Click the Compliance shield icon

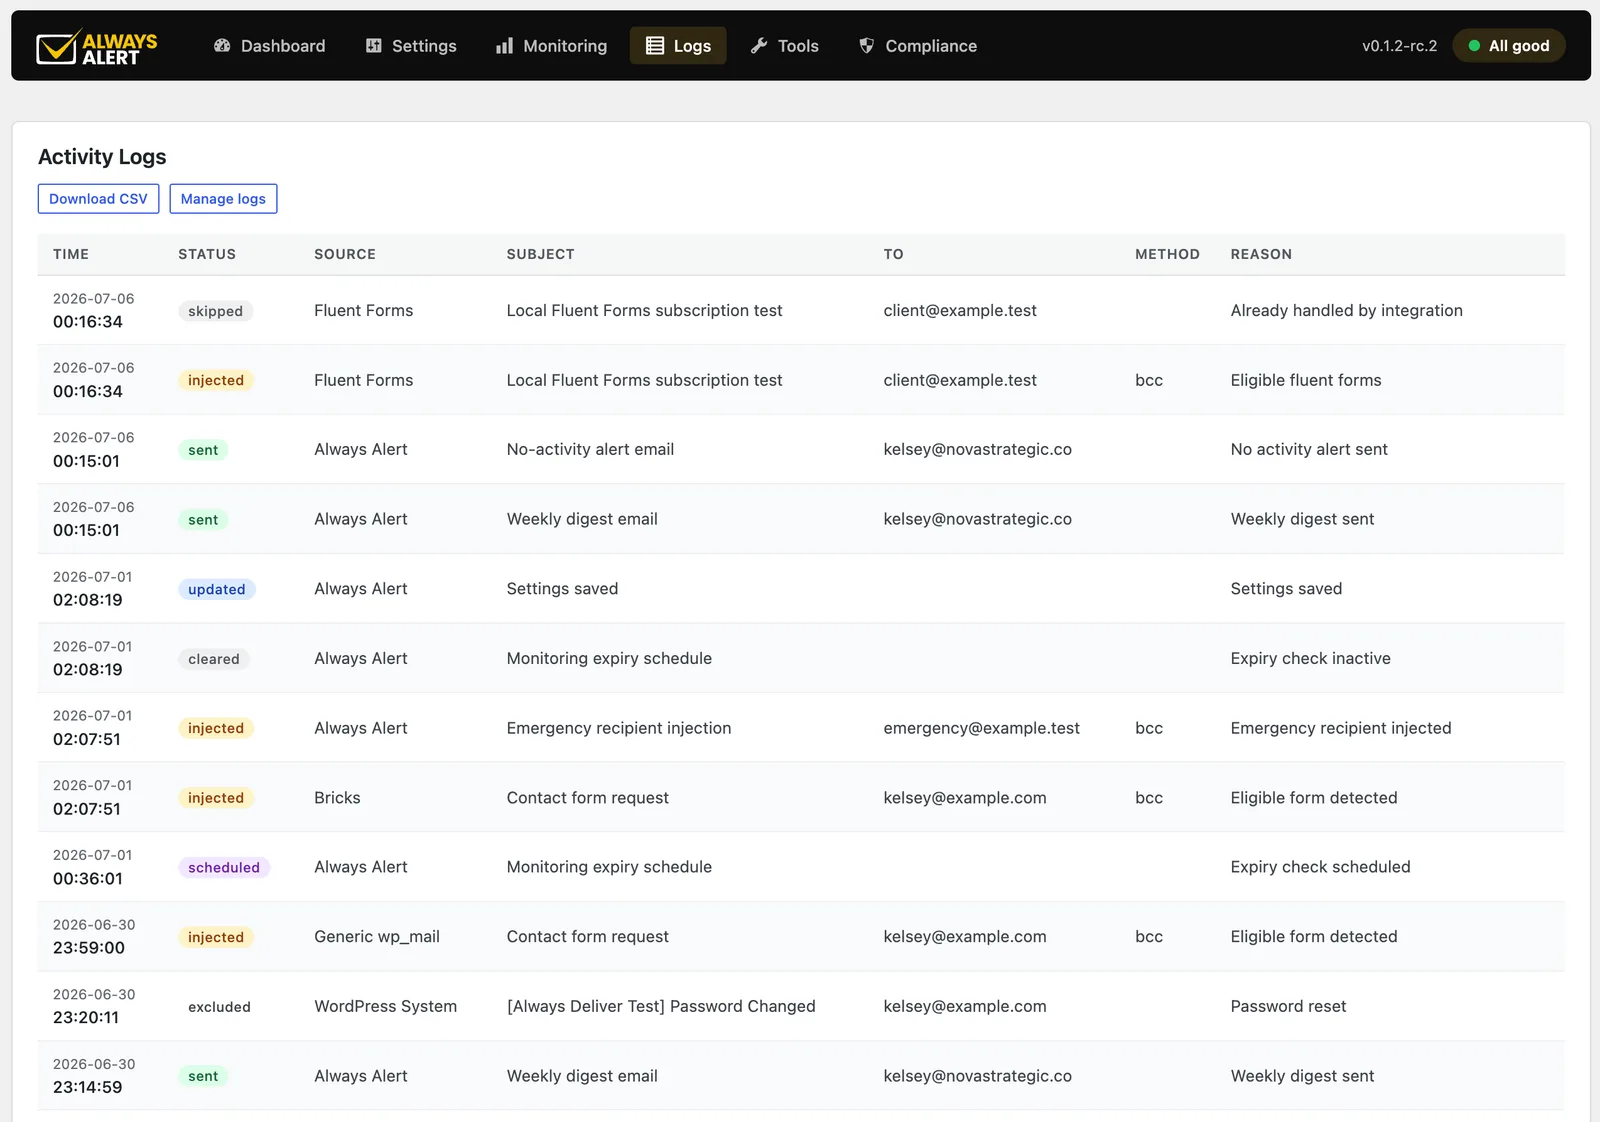click(x=867, y=46)
